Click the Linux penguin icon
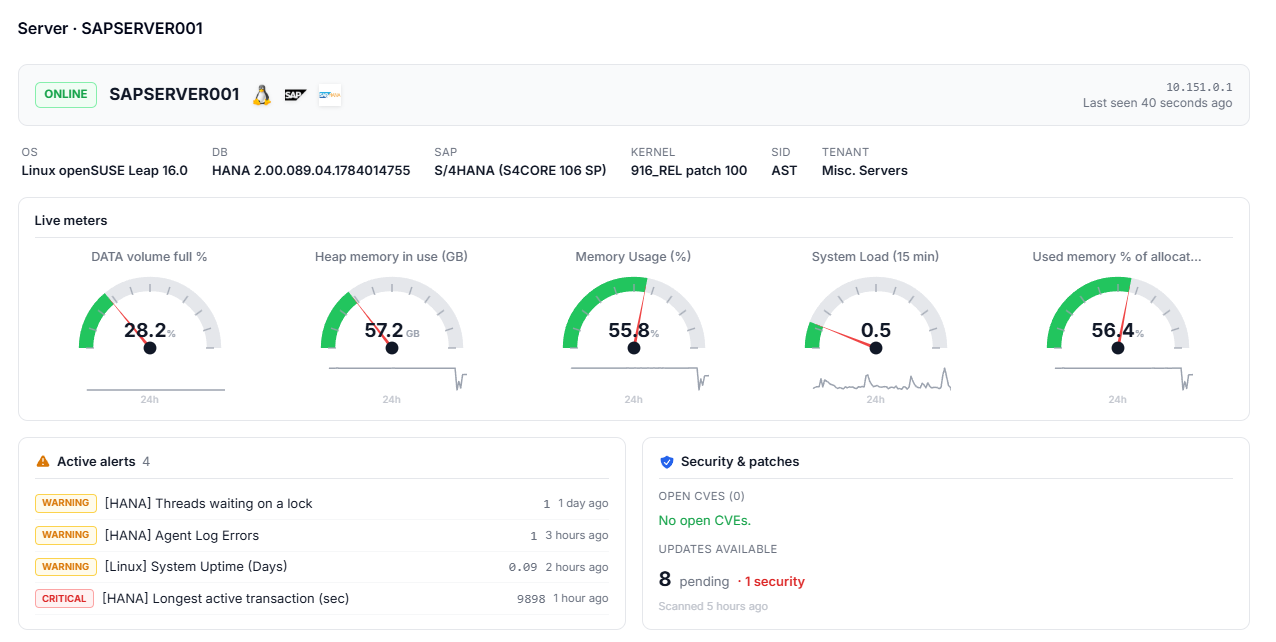This screenshot has height=642, width=1276. [x=261, y=95]
